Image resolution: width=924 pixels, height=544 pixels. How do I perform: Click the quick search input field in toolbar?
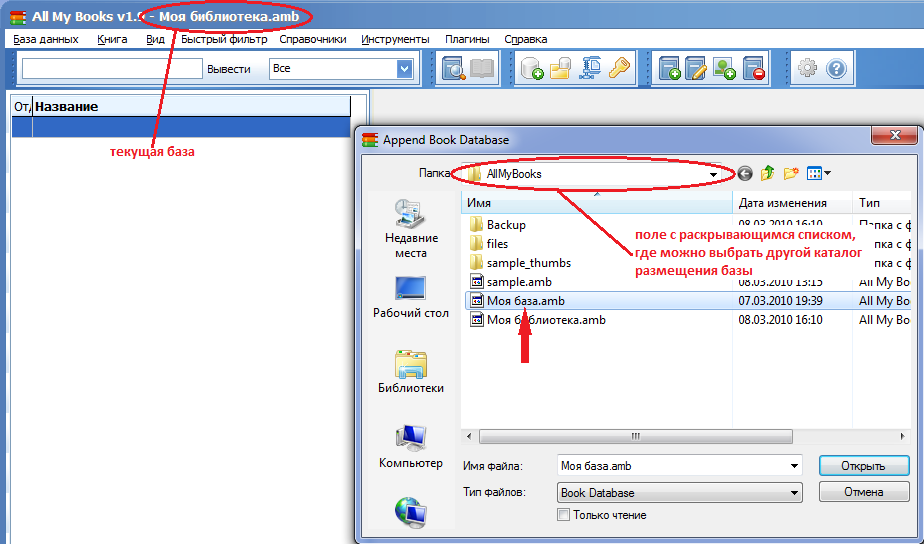(112, 69)
